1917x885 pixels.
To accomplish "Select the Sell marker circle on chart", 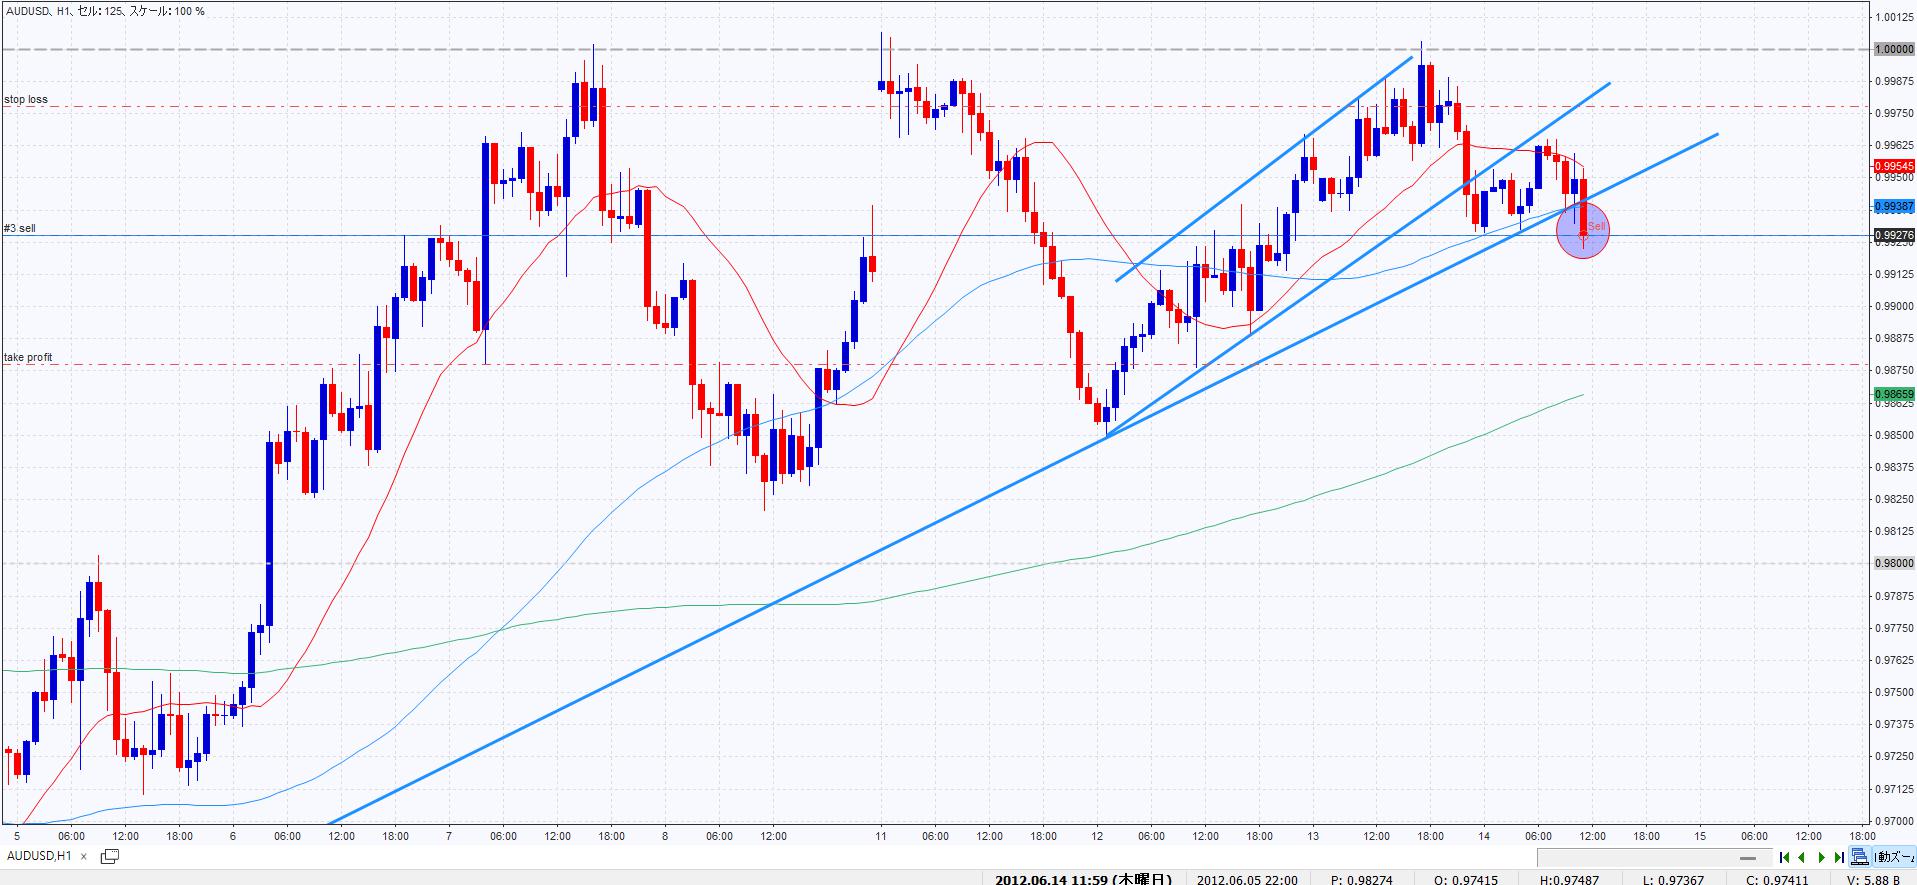I will [1583, 230].
